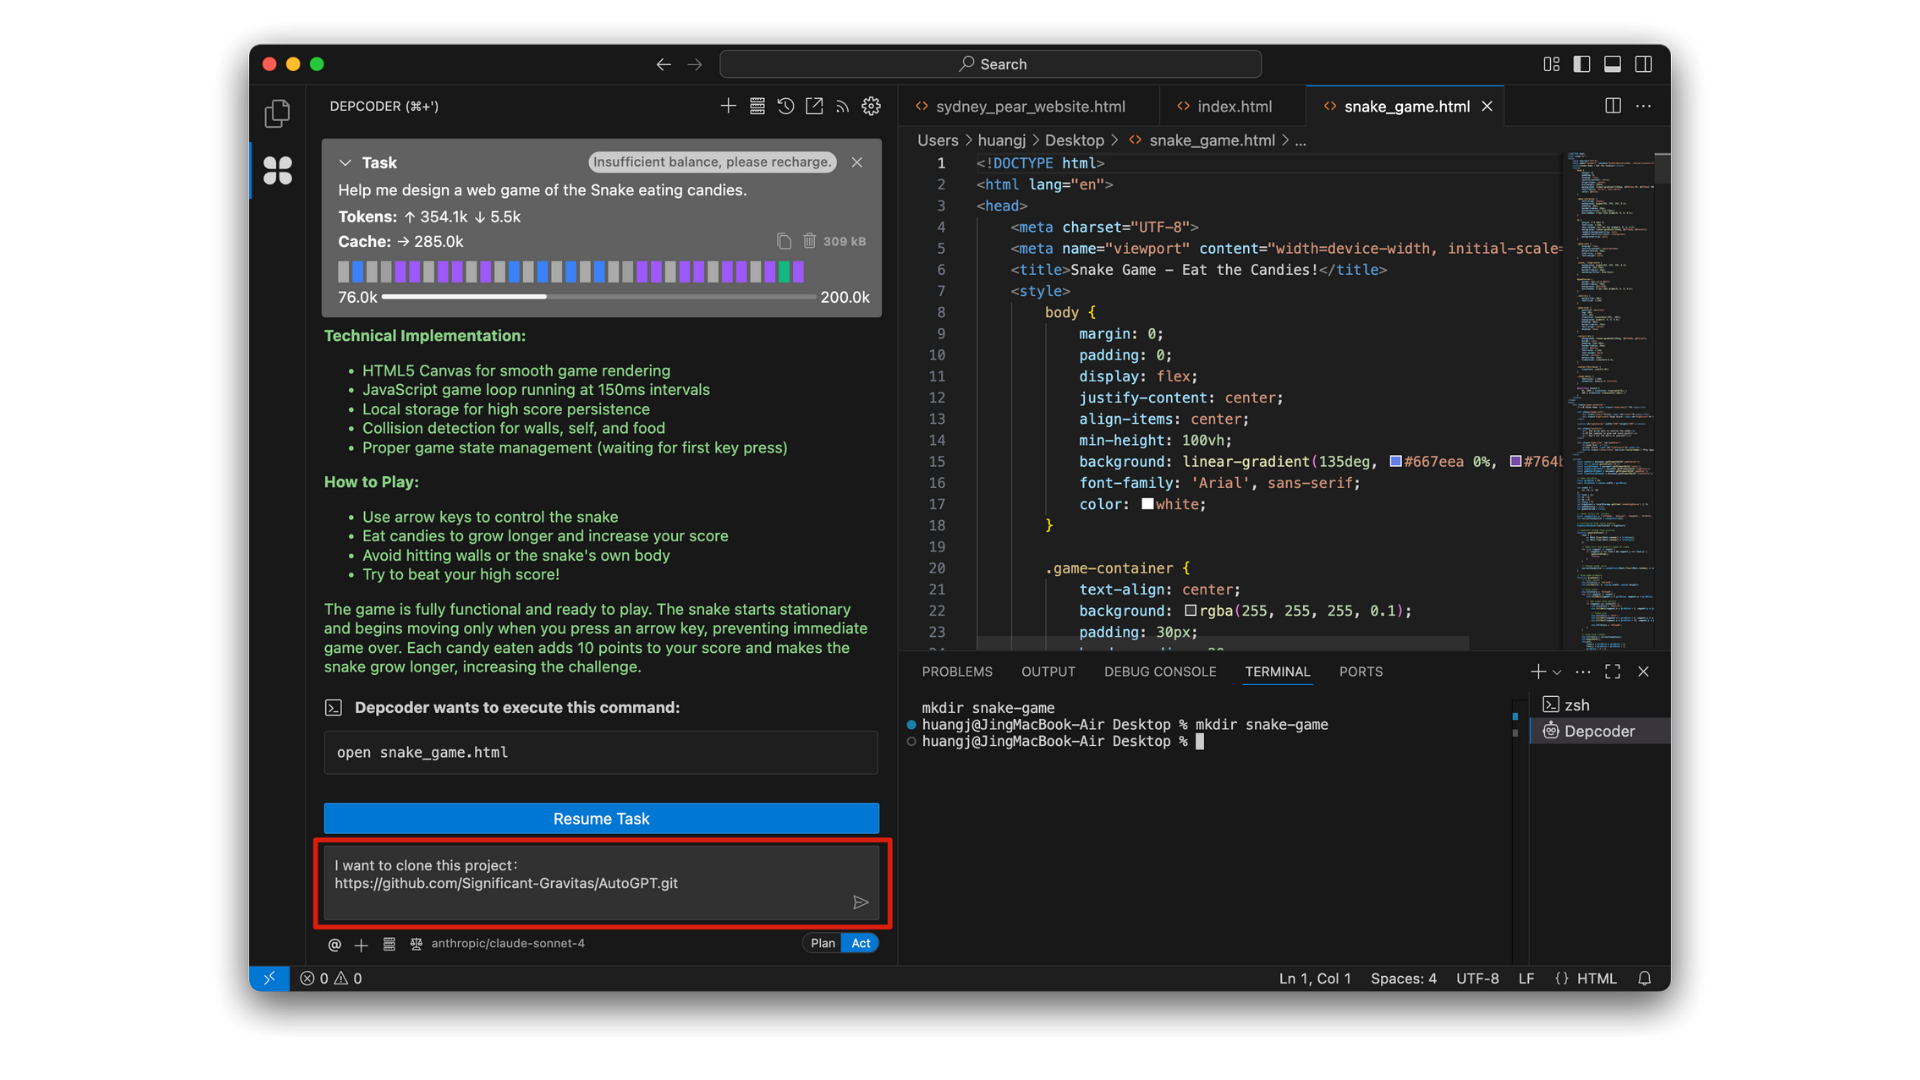
Task: Open the PROBLEMS panel tab
Action: (x=957, y=672)
